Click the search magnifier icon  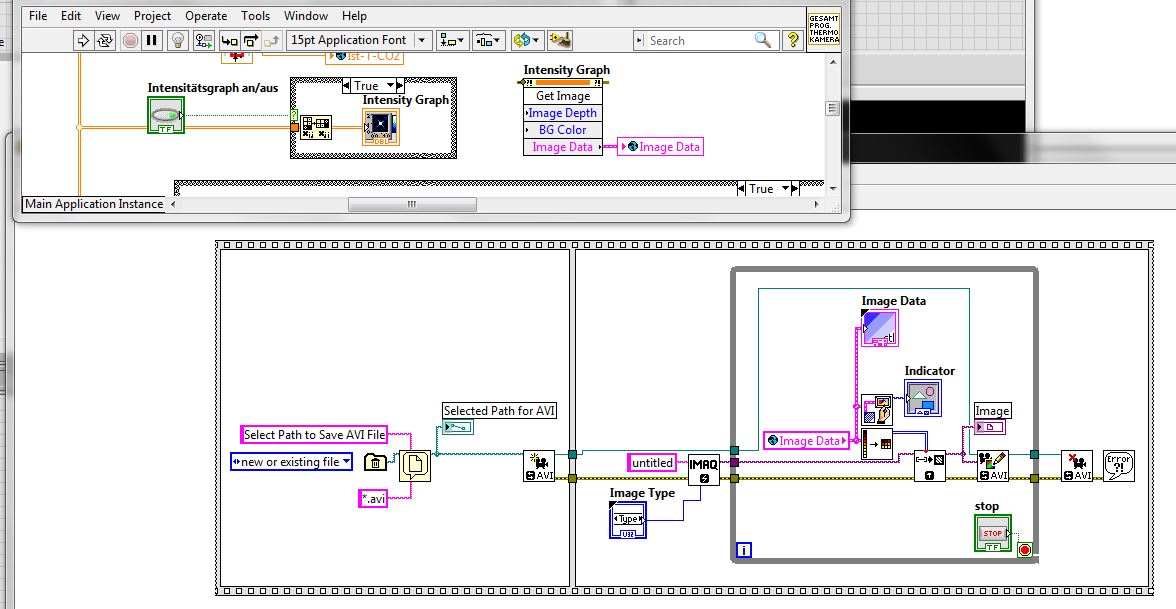[763, 40]
